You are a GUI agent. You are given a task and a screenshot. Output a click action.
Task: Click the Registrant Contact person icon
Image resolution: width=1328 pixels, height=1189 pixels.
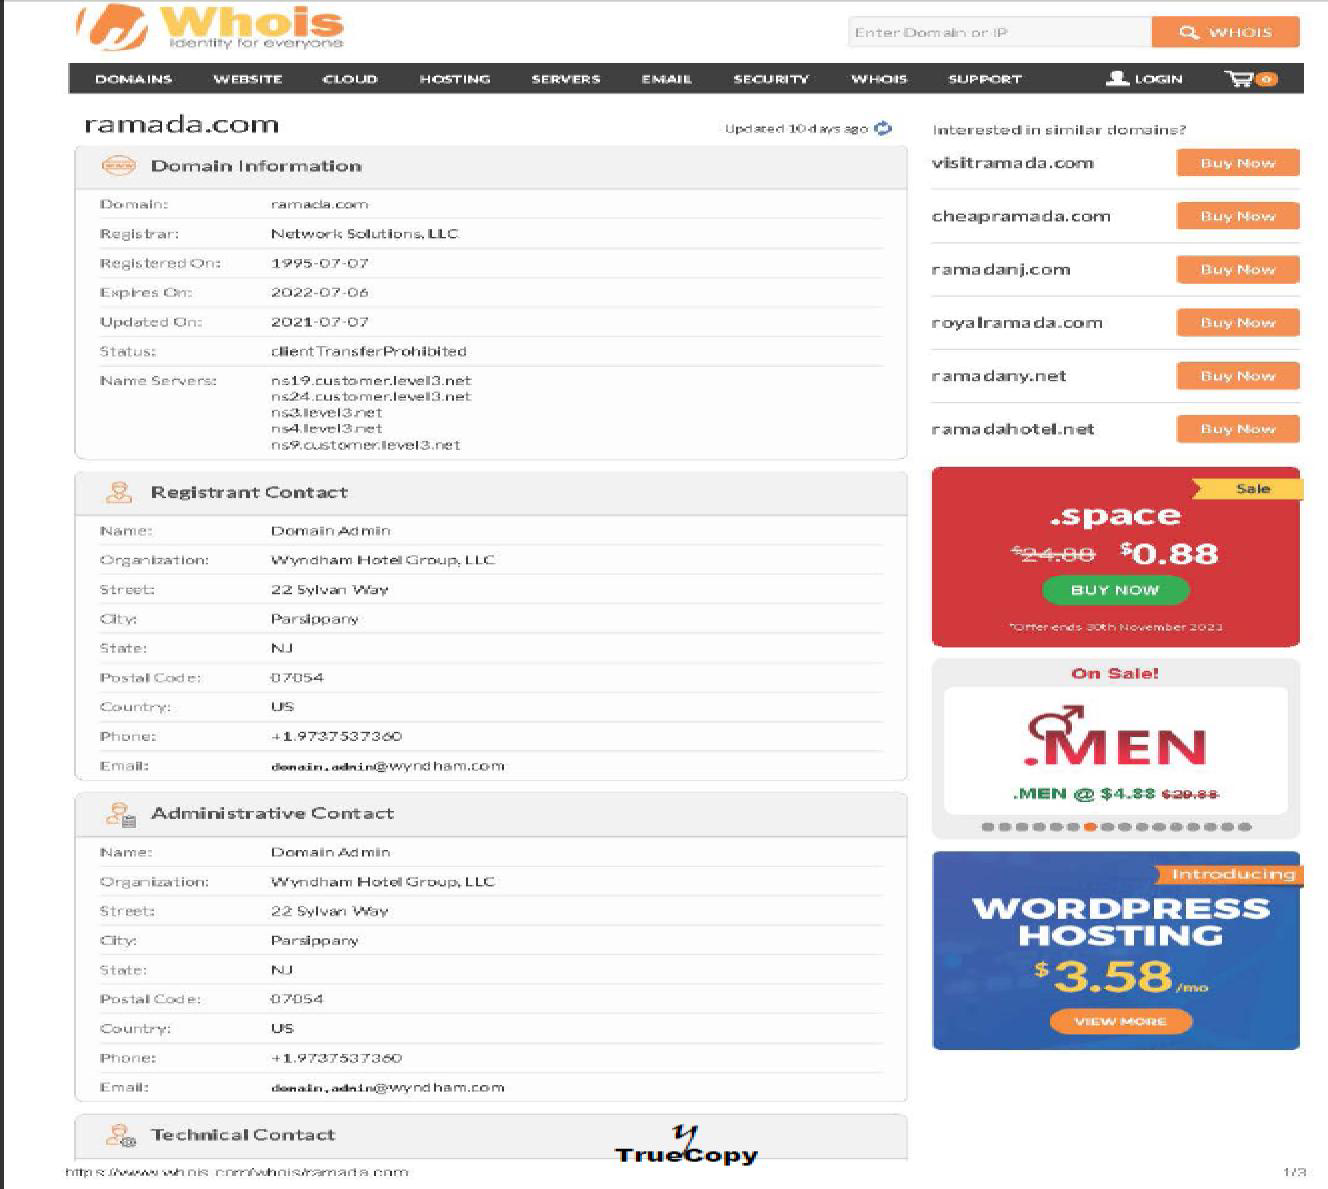tap(119, 492)
